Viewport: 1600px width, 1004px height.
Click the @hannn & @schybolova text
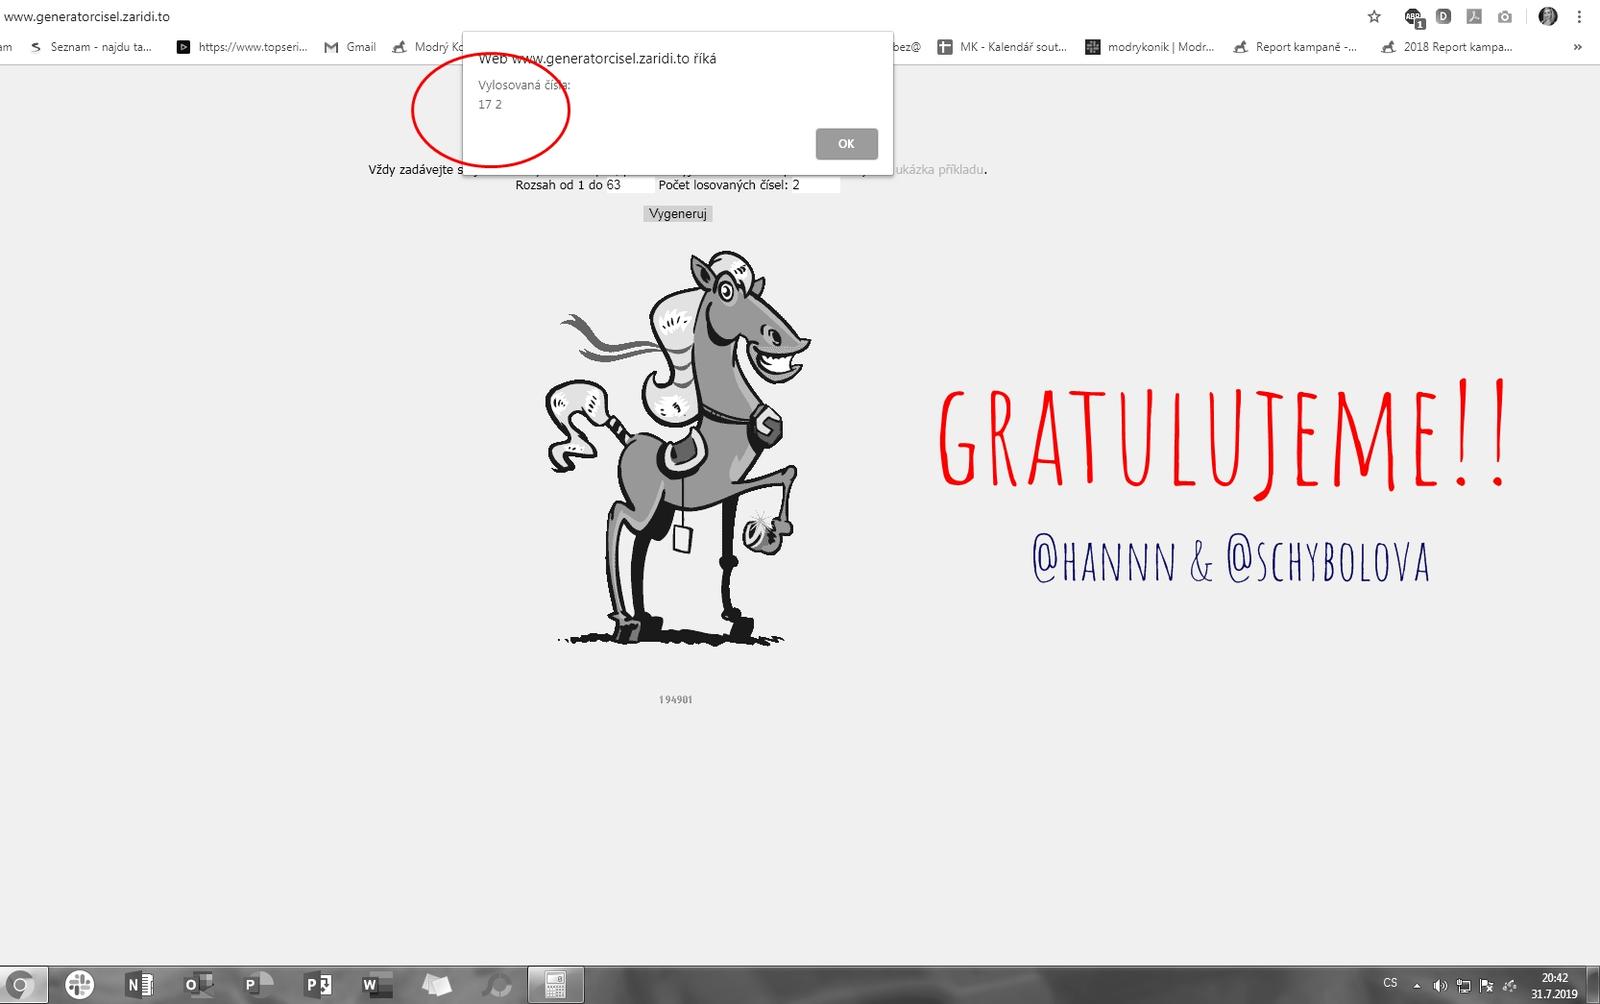(1231, 560)
